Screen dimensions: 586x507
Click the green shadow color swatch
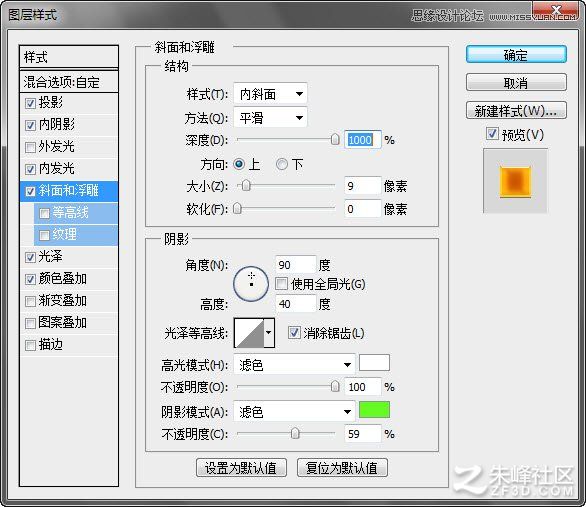[x=374, y=410]
